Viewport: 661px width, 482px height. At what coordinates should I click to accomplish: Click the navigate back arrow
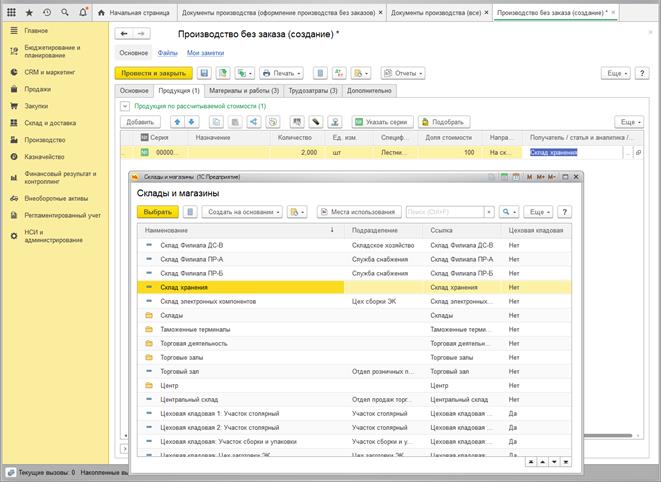pos(125,34)
